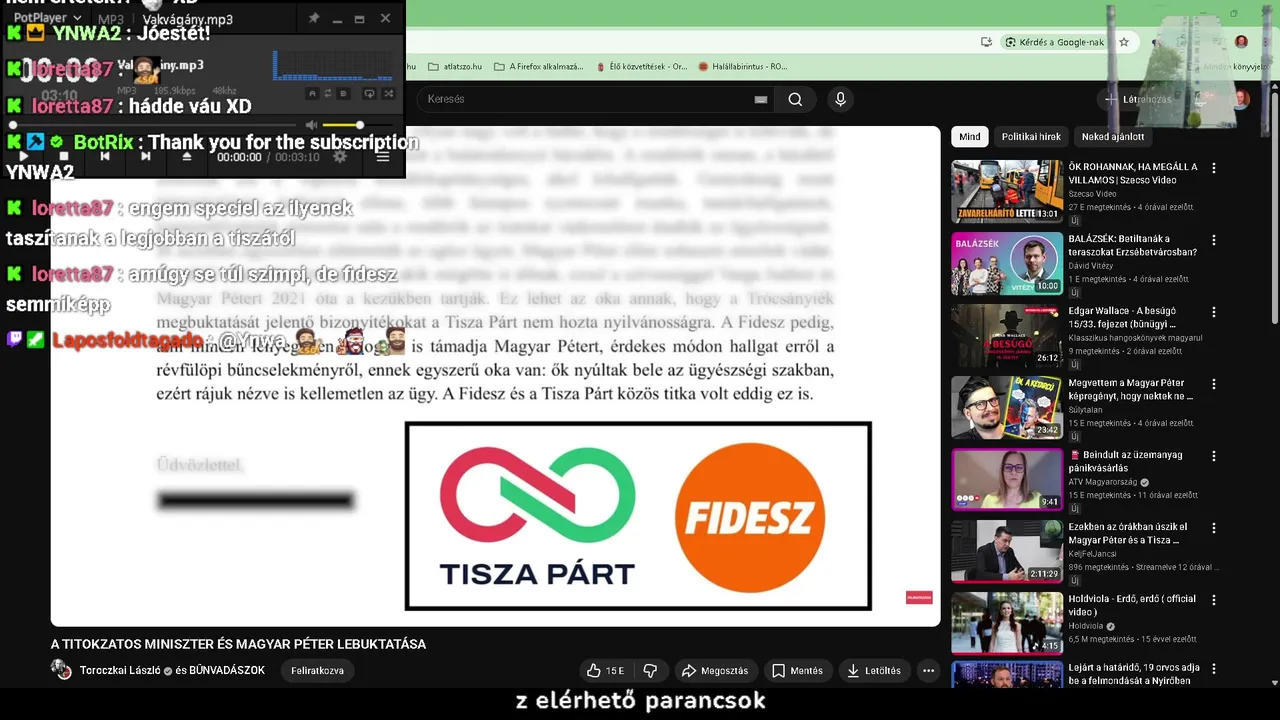The image size is (1280, 720).
Task: Open ŐK ROHANNAK, HA MEGÁLL A VILLAMOS thumbnail
Action: [1007, 191]
